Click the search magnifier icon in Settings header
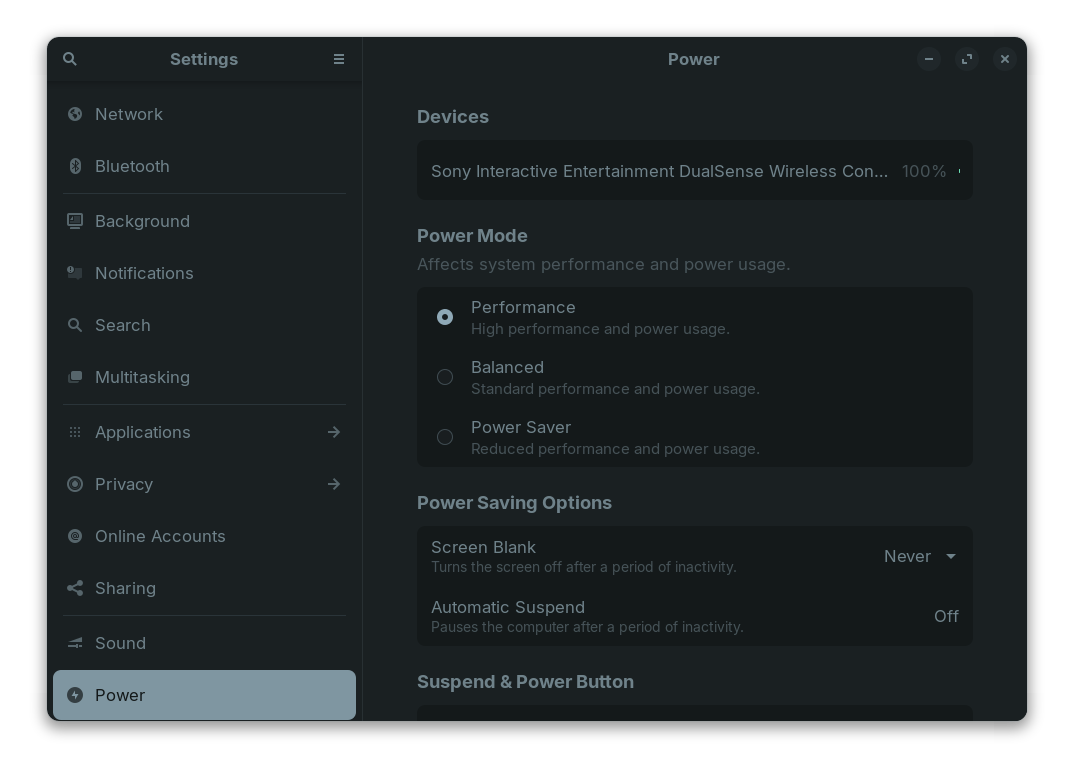The width and height of the screenshot is (1074, 778). (x=70, y=59)
